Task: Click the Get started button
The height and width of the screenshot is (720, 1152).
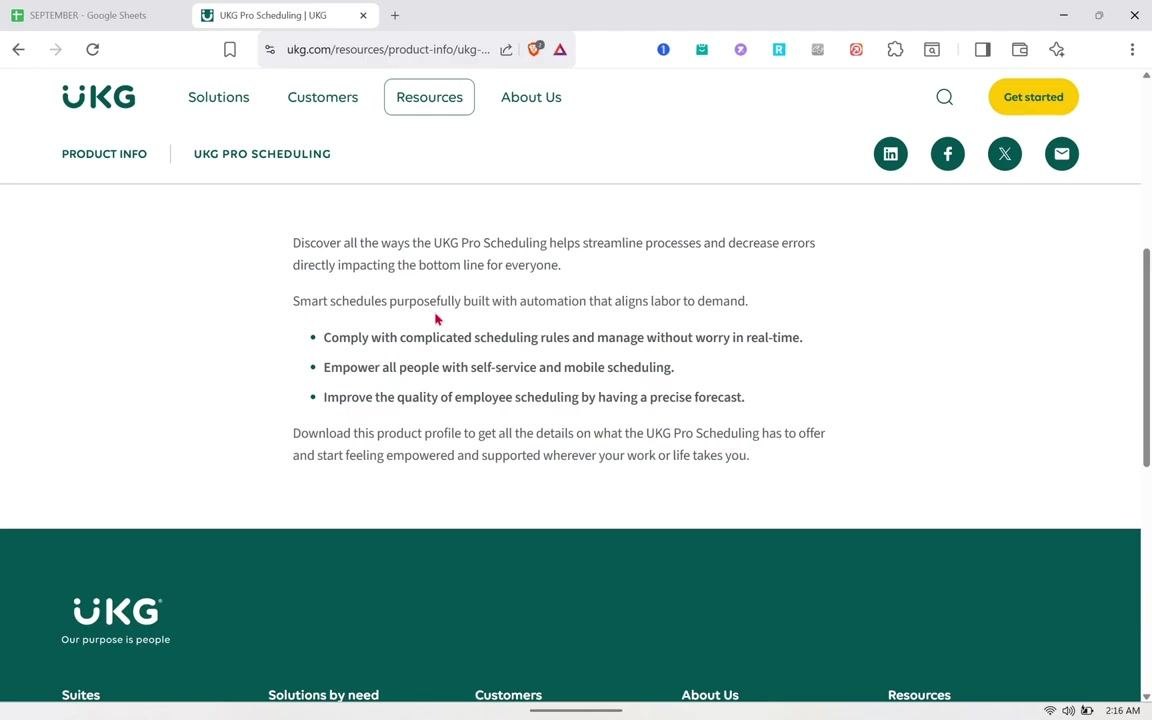Action: (1034, 97)
